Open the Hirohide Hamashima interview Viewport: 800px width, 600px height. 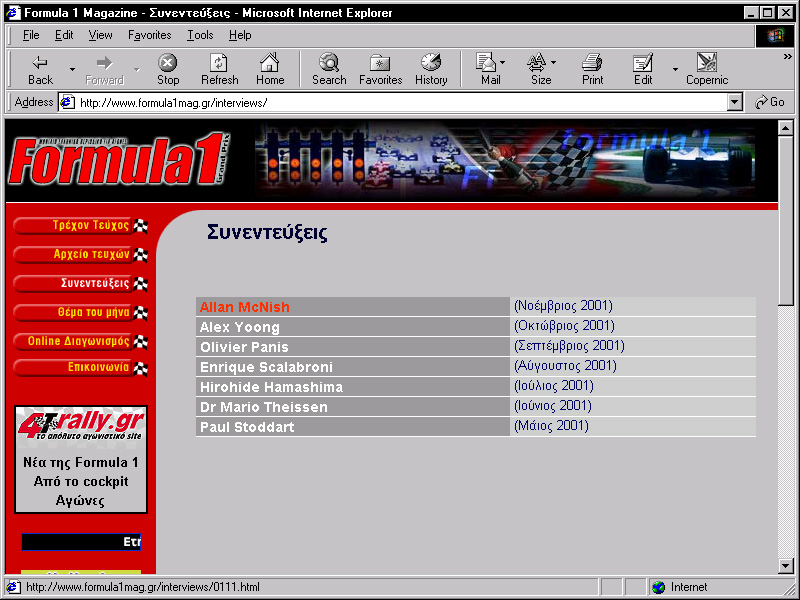click(271, 387)
